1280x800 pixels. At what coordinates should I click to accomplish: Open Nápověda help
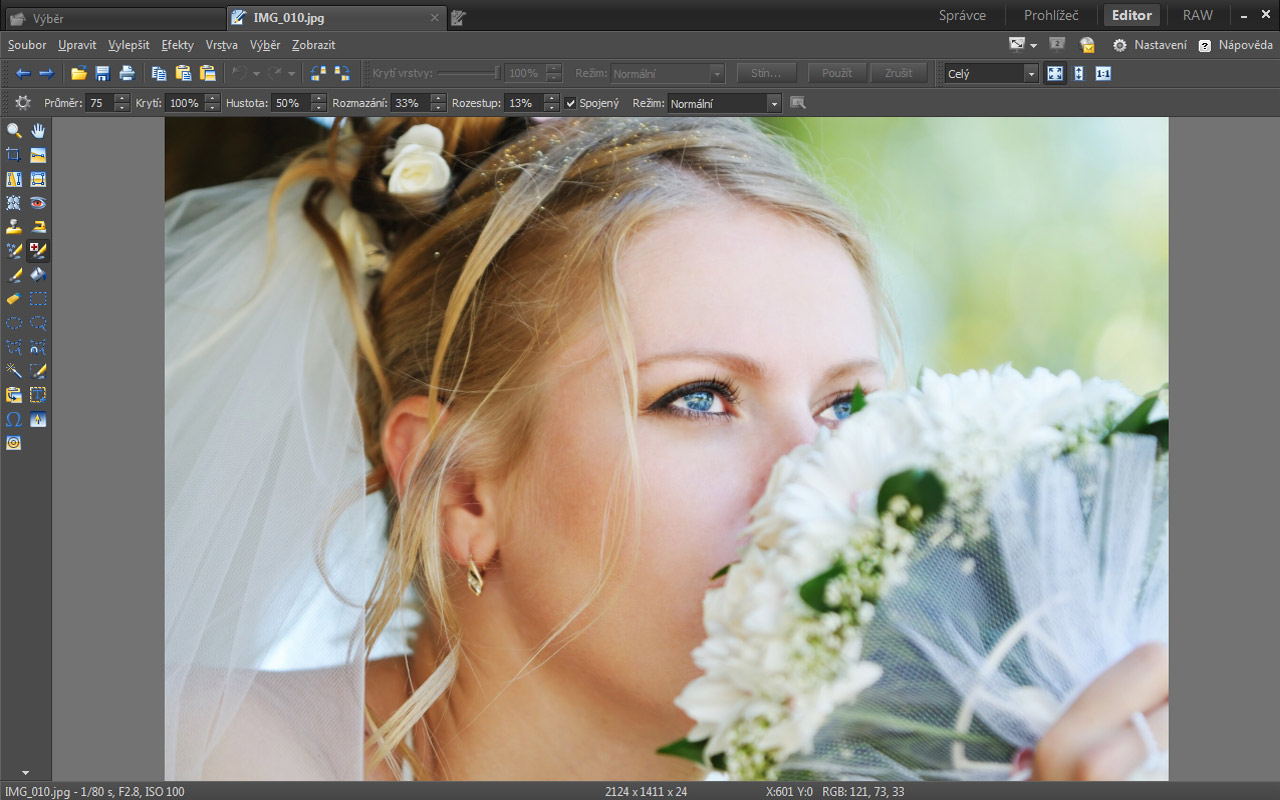1236,45
